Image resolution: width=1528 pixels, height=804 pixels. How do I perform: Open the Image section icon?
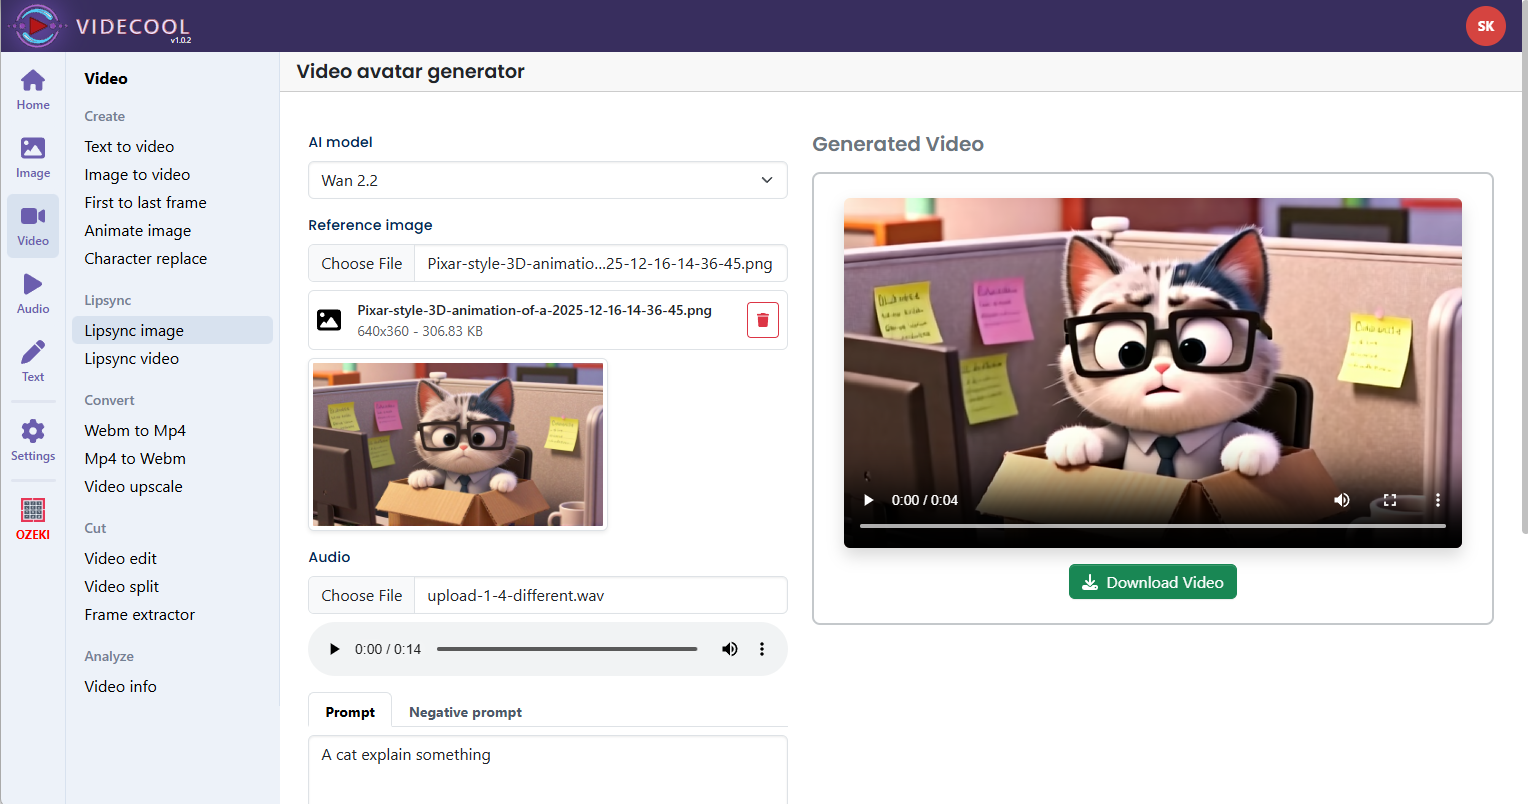33,157
